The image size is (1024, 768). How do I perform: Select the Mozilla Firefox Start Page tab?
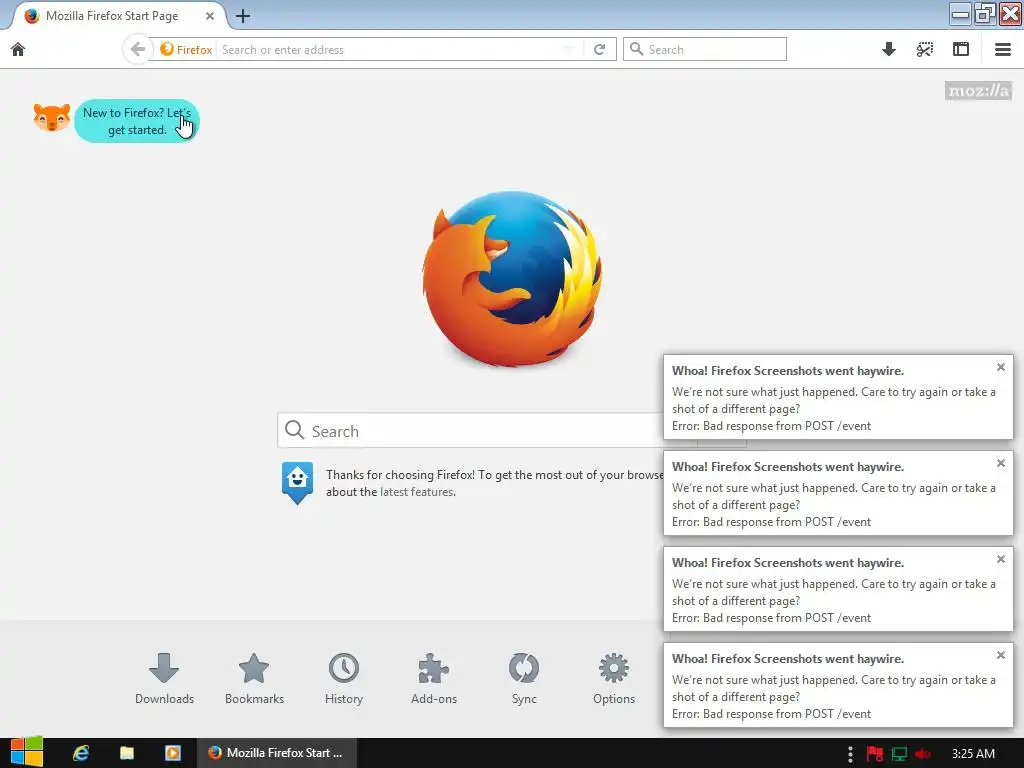coord(116,16)
